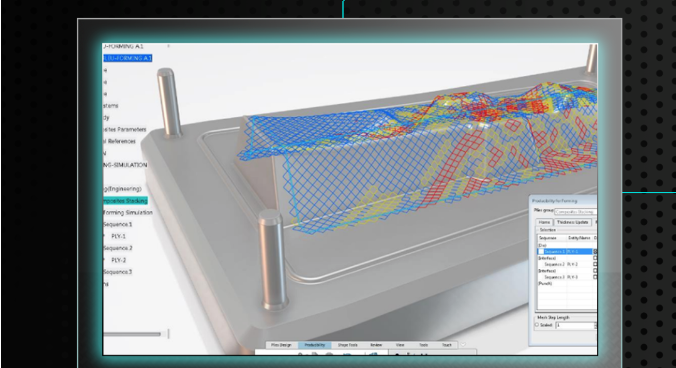This screenshot has height=368, width=676.
Task: Open the Touch tab
Action: (x=447, y=345)
